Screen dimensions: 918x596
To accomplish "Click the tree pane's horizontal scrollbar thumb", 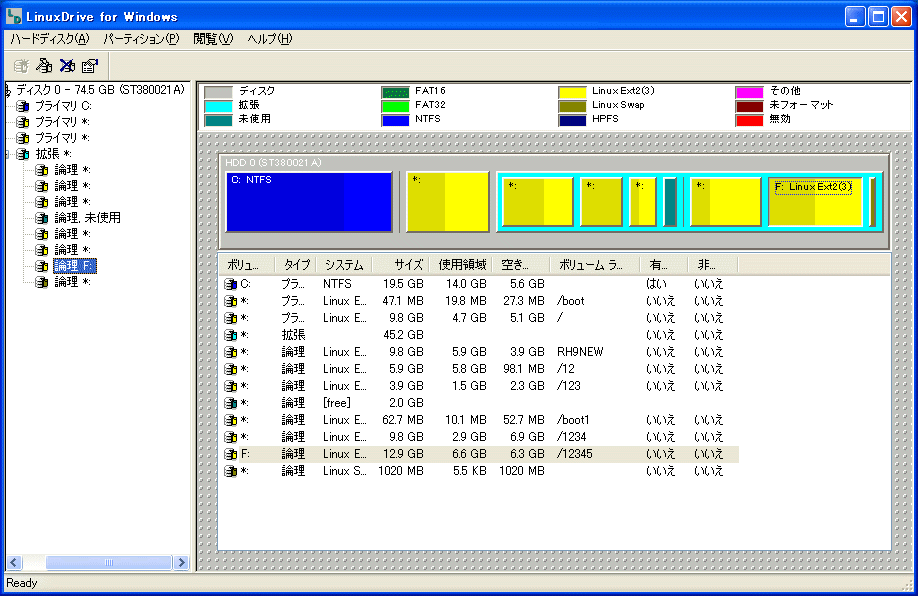I will pos(109,563).
